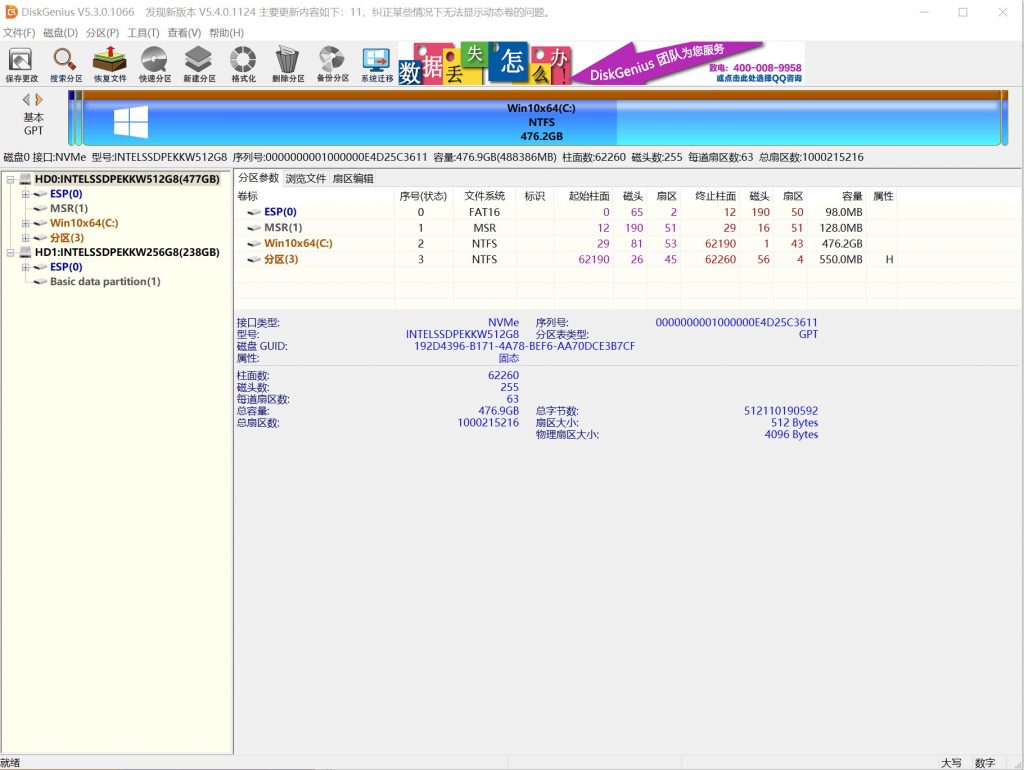Collapse the HD0 disk tree node

click(x=11, y=180)
